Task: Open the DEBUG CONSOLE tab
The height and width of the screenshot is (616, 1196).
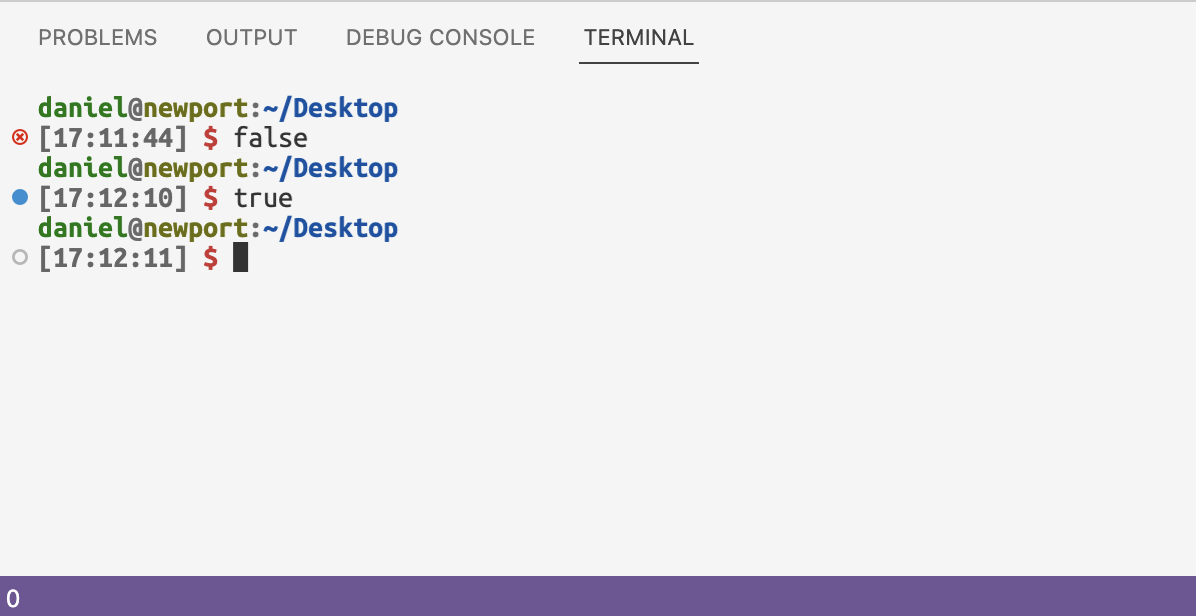Action: point(440,38)
